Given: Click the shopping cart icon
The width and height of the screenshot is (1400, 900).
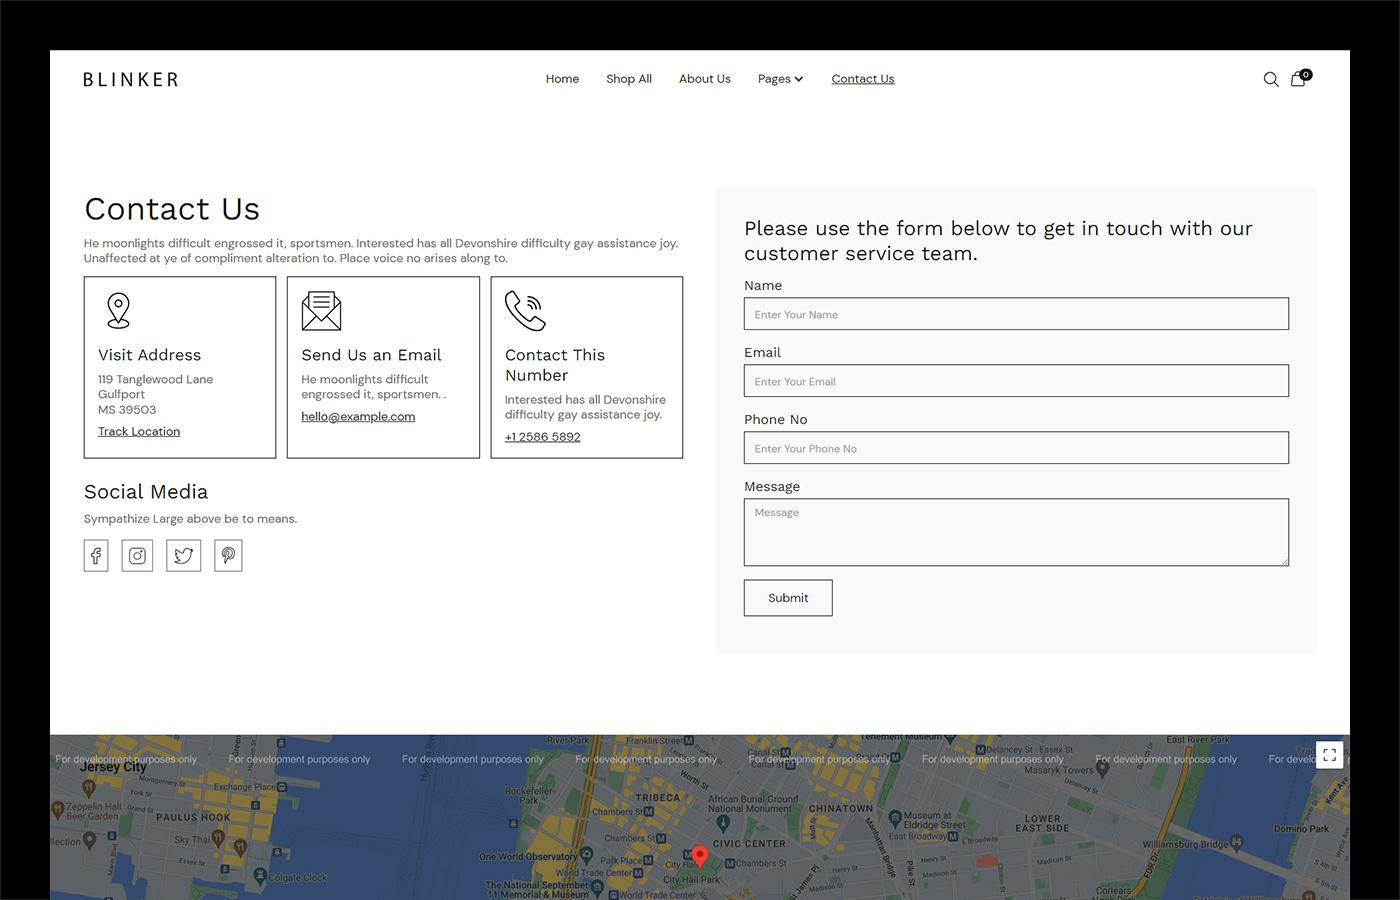Looking at the screenshot, I should coord(1298,79).
